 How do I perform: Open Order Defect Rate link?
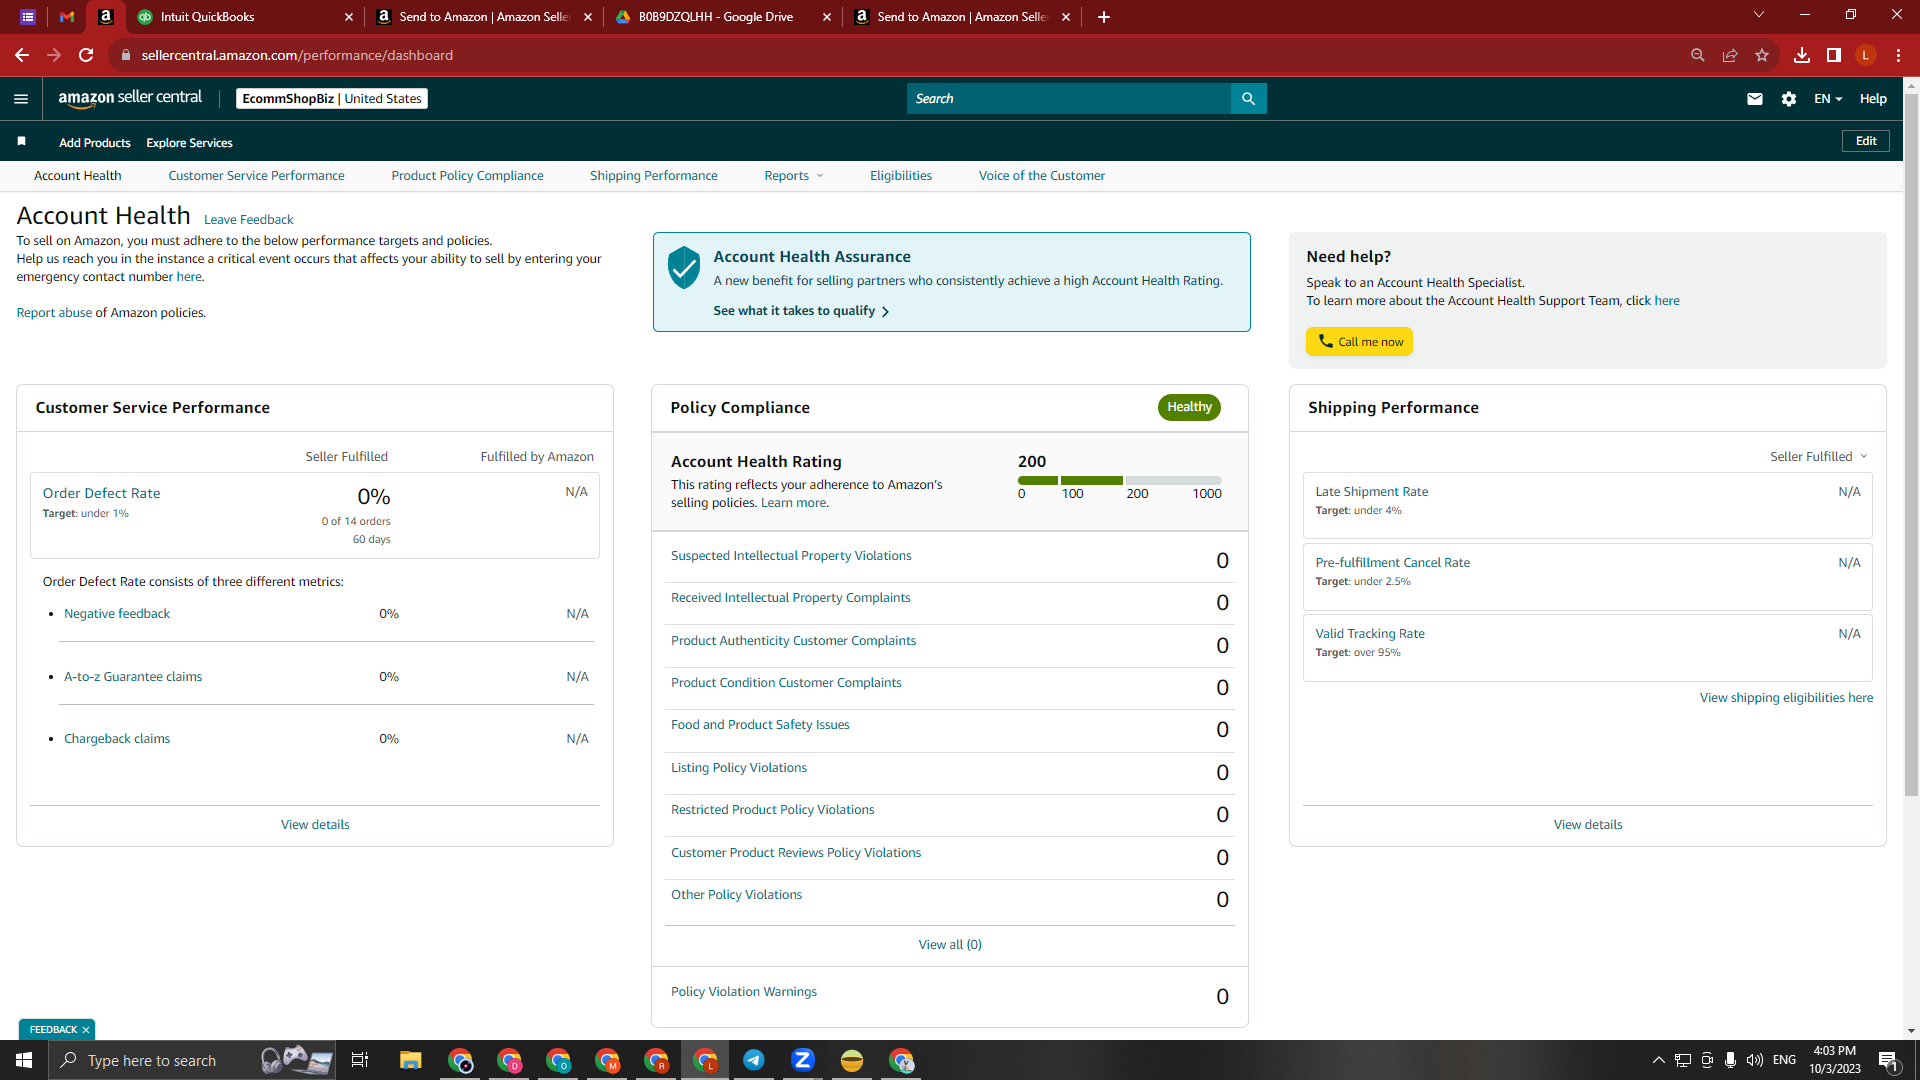101,493
